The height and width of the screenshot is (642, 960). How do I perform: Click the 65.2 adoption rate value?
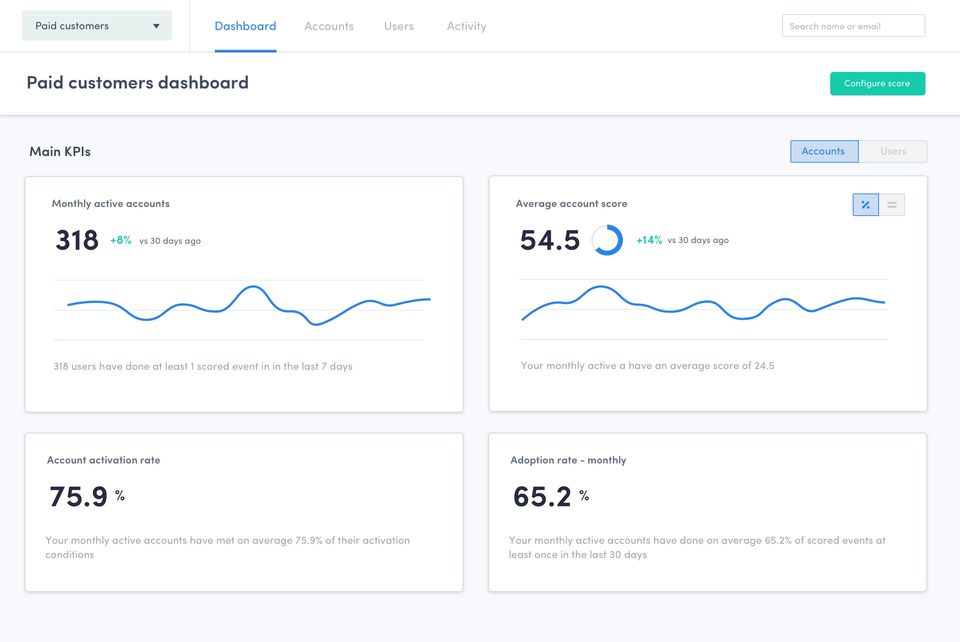click(x=542, y=496)
